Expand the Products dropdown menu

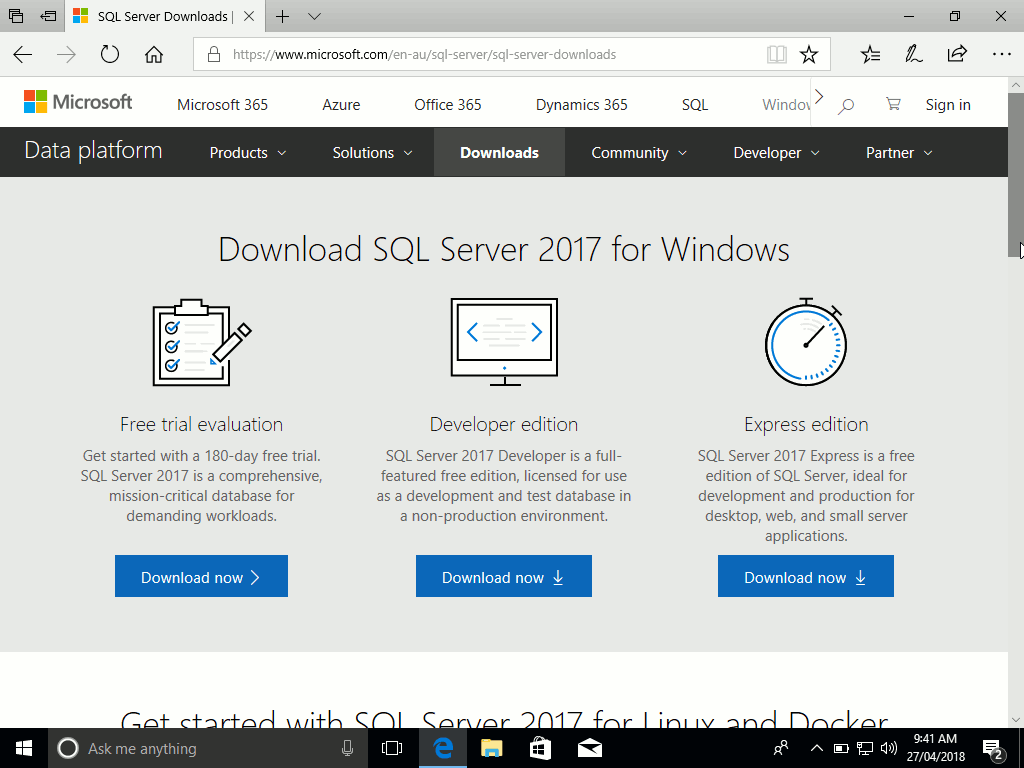(248, 153)
